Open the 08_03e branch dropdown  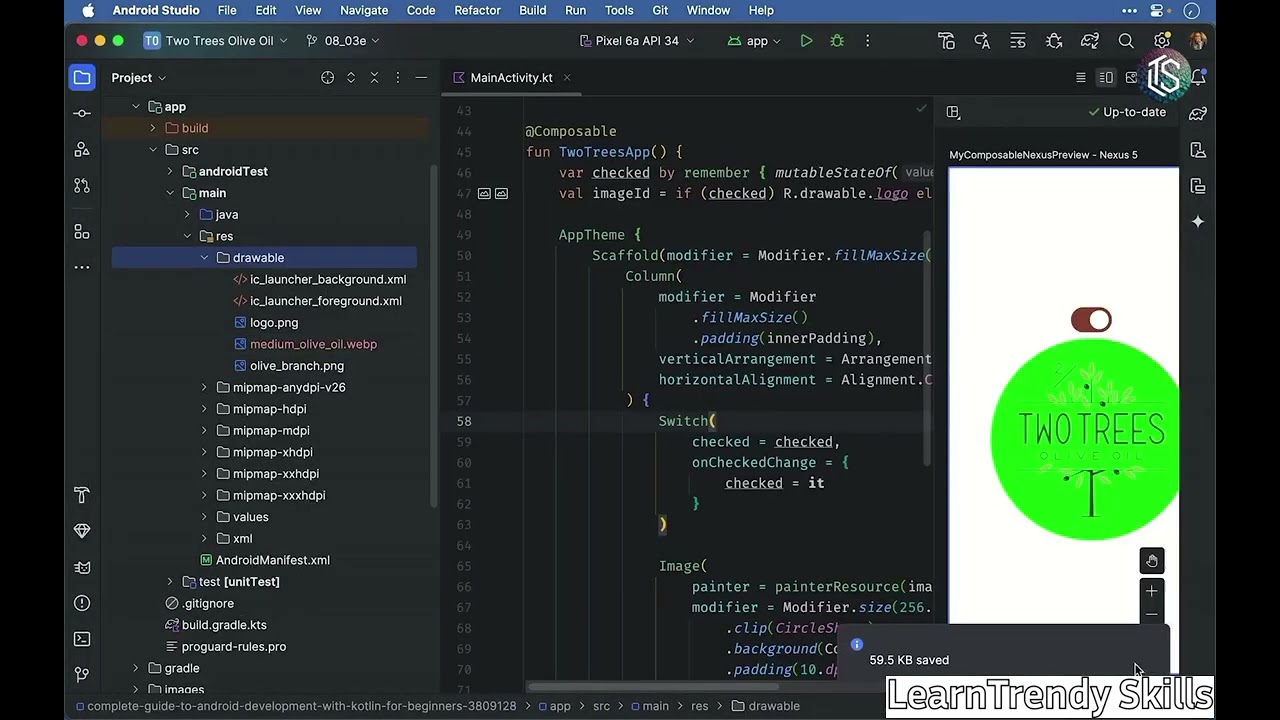point(343,41)
